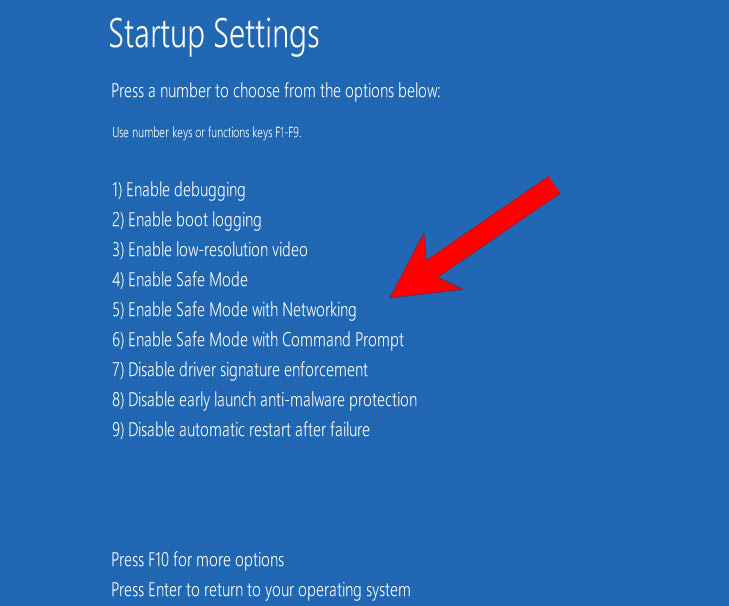This screenshot has height=606, width=729.
Task: Select Disable automatic restart after failure
Action: (x=240, y=430)
